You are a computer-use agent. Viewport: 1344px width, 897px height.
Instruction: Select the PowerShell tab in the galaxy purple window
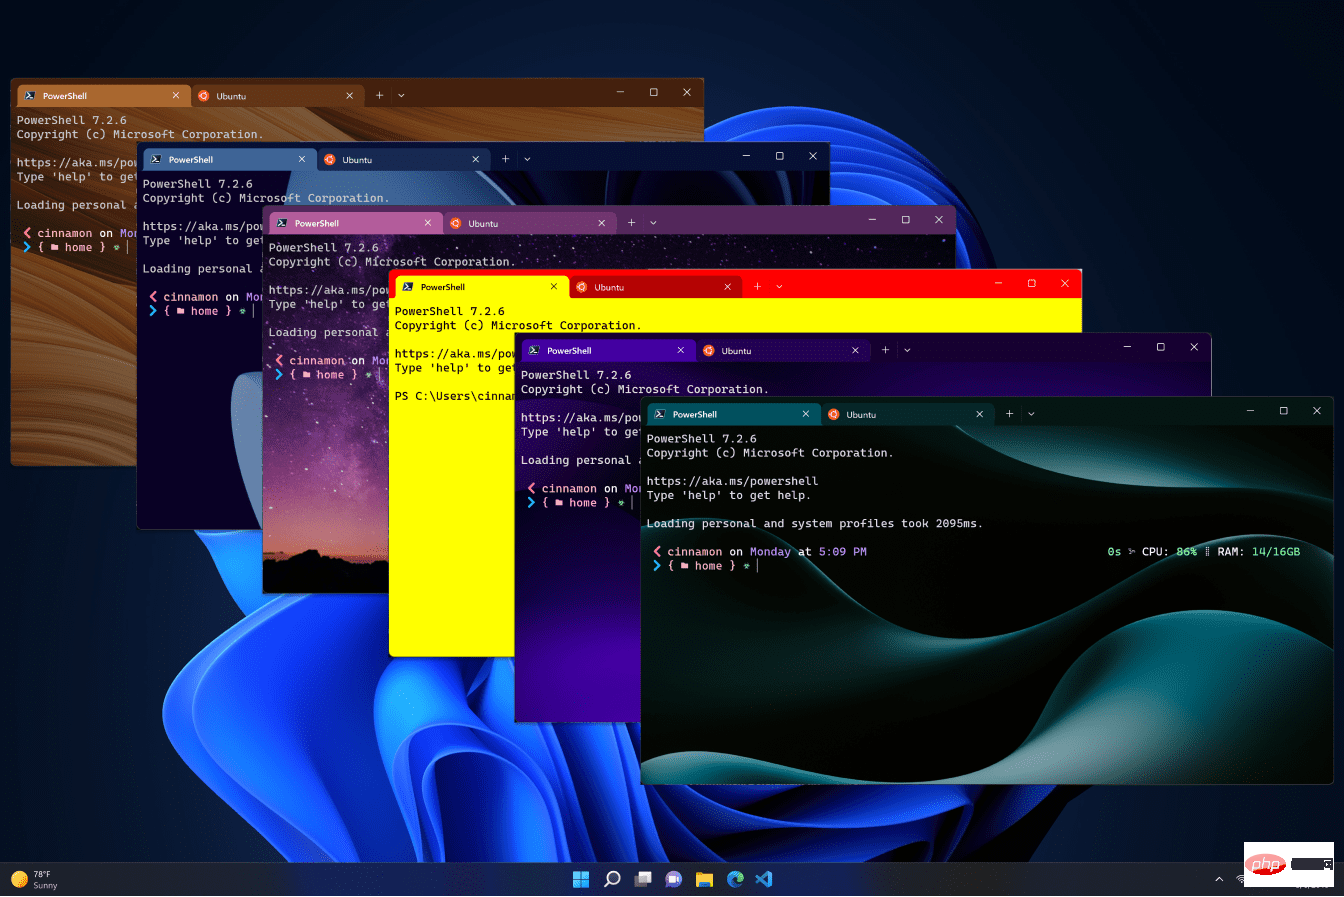pos(355,223)
